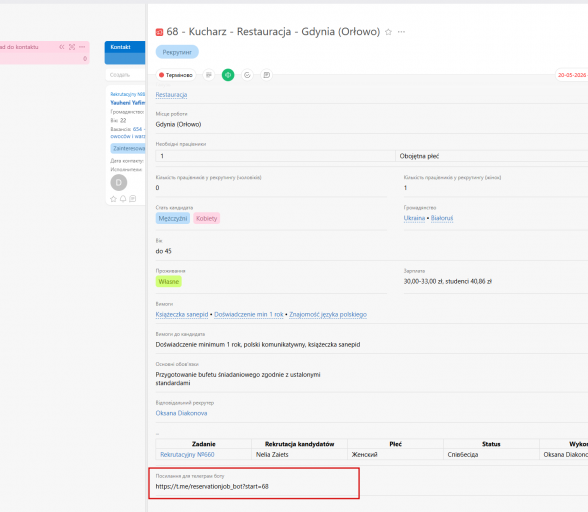Screen dimensions: 588x512
Task: Toggle bell notification on candidate card
Action: [x=123, y=199]
